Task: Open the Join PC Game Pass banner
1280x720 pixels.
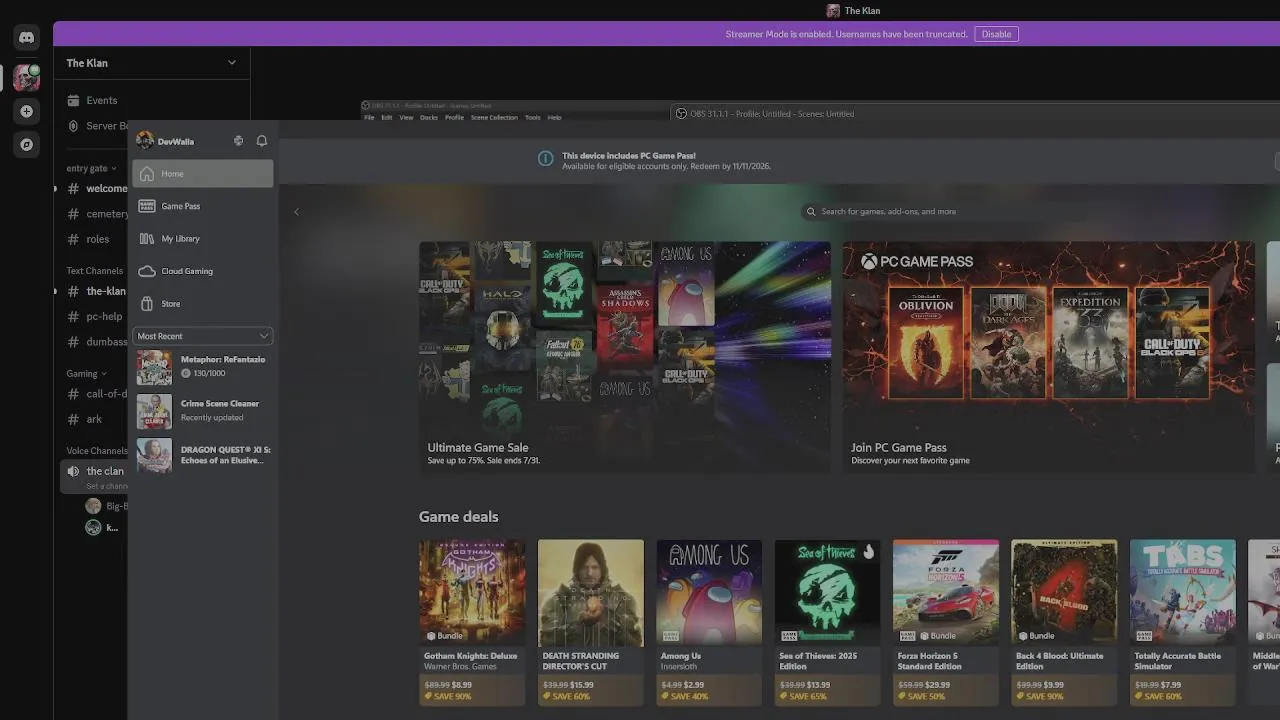Action: tap(1048, 357)
